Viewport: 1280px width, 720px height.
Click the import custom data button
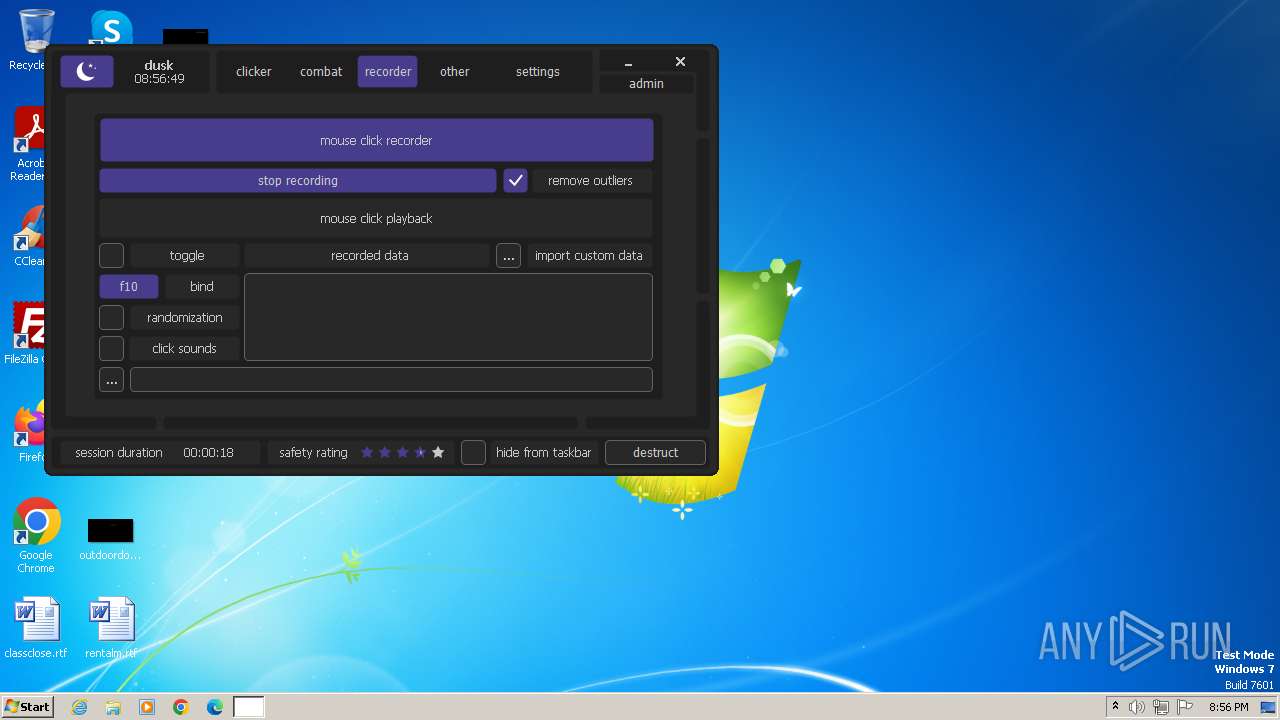point(589,256)
